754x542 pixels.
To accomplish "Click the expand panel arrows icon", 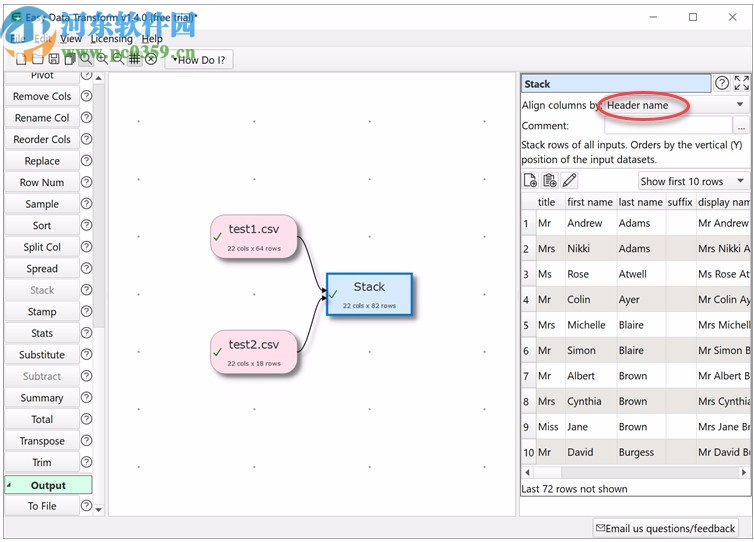I will 741,83.
